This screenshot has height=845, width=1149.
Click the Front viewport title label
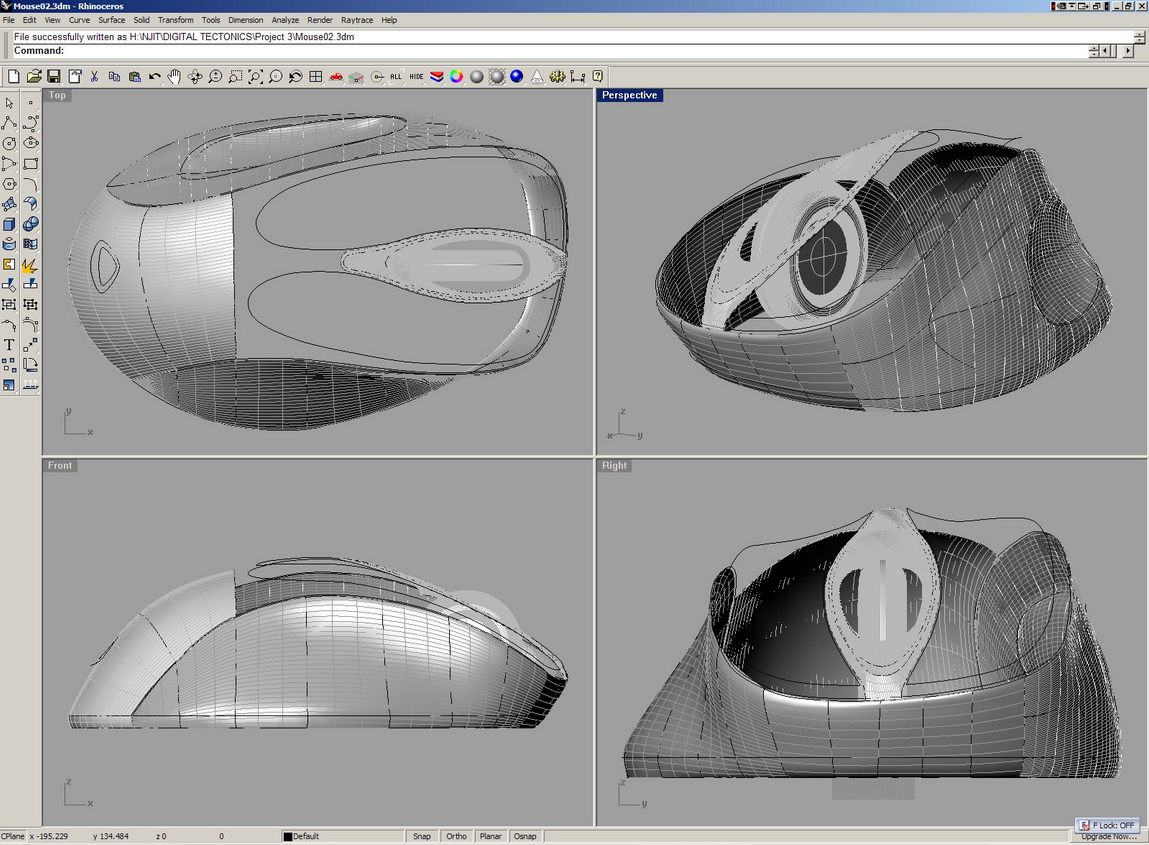pos(60,465)
